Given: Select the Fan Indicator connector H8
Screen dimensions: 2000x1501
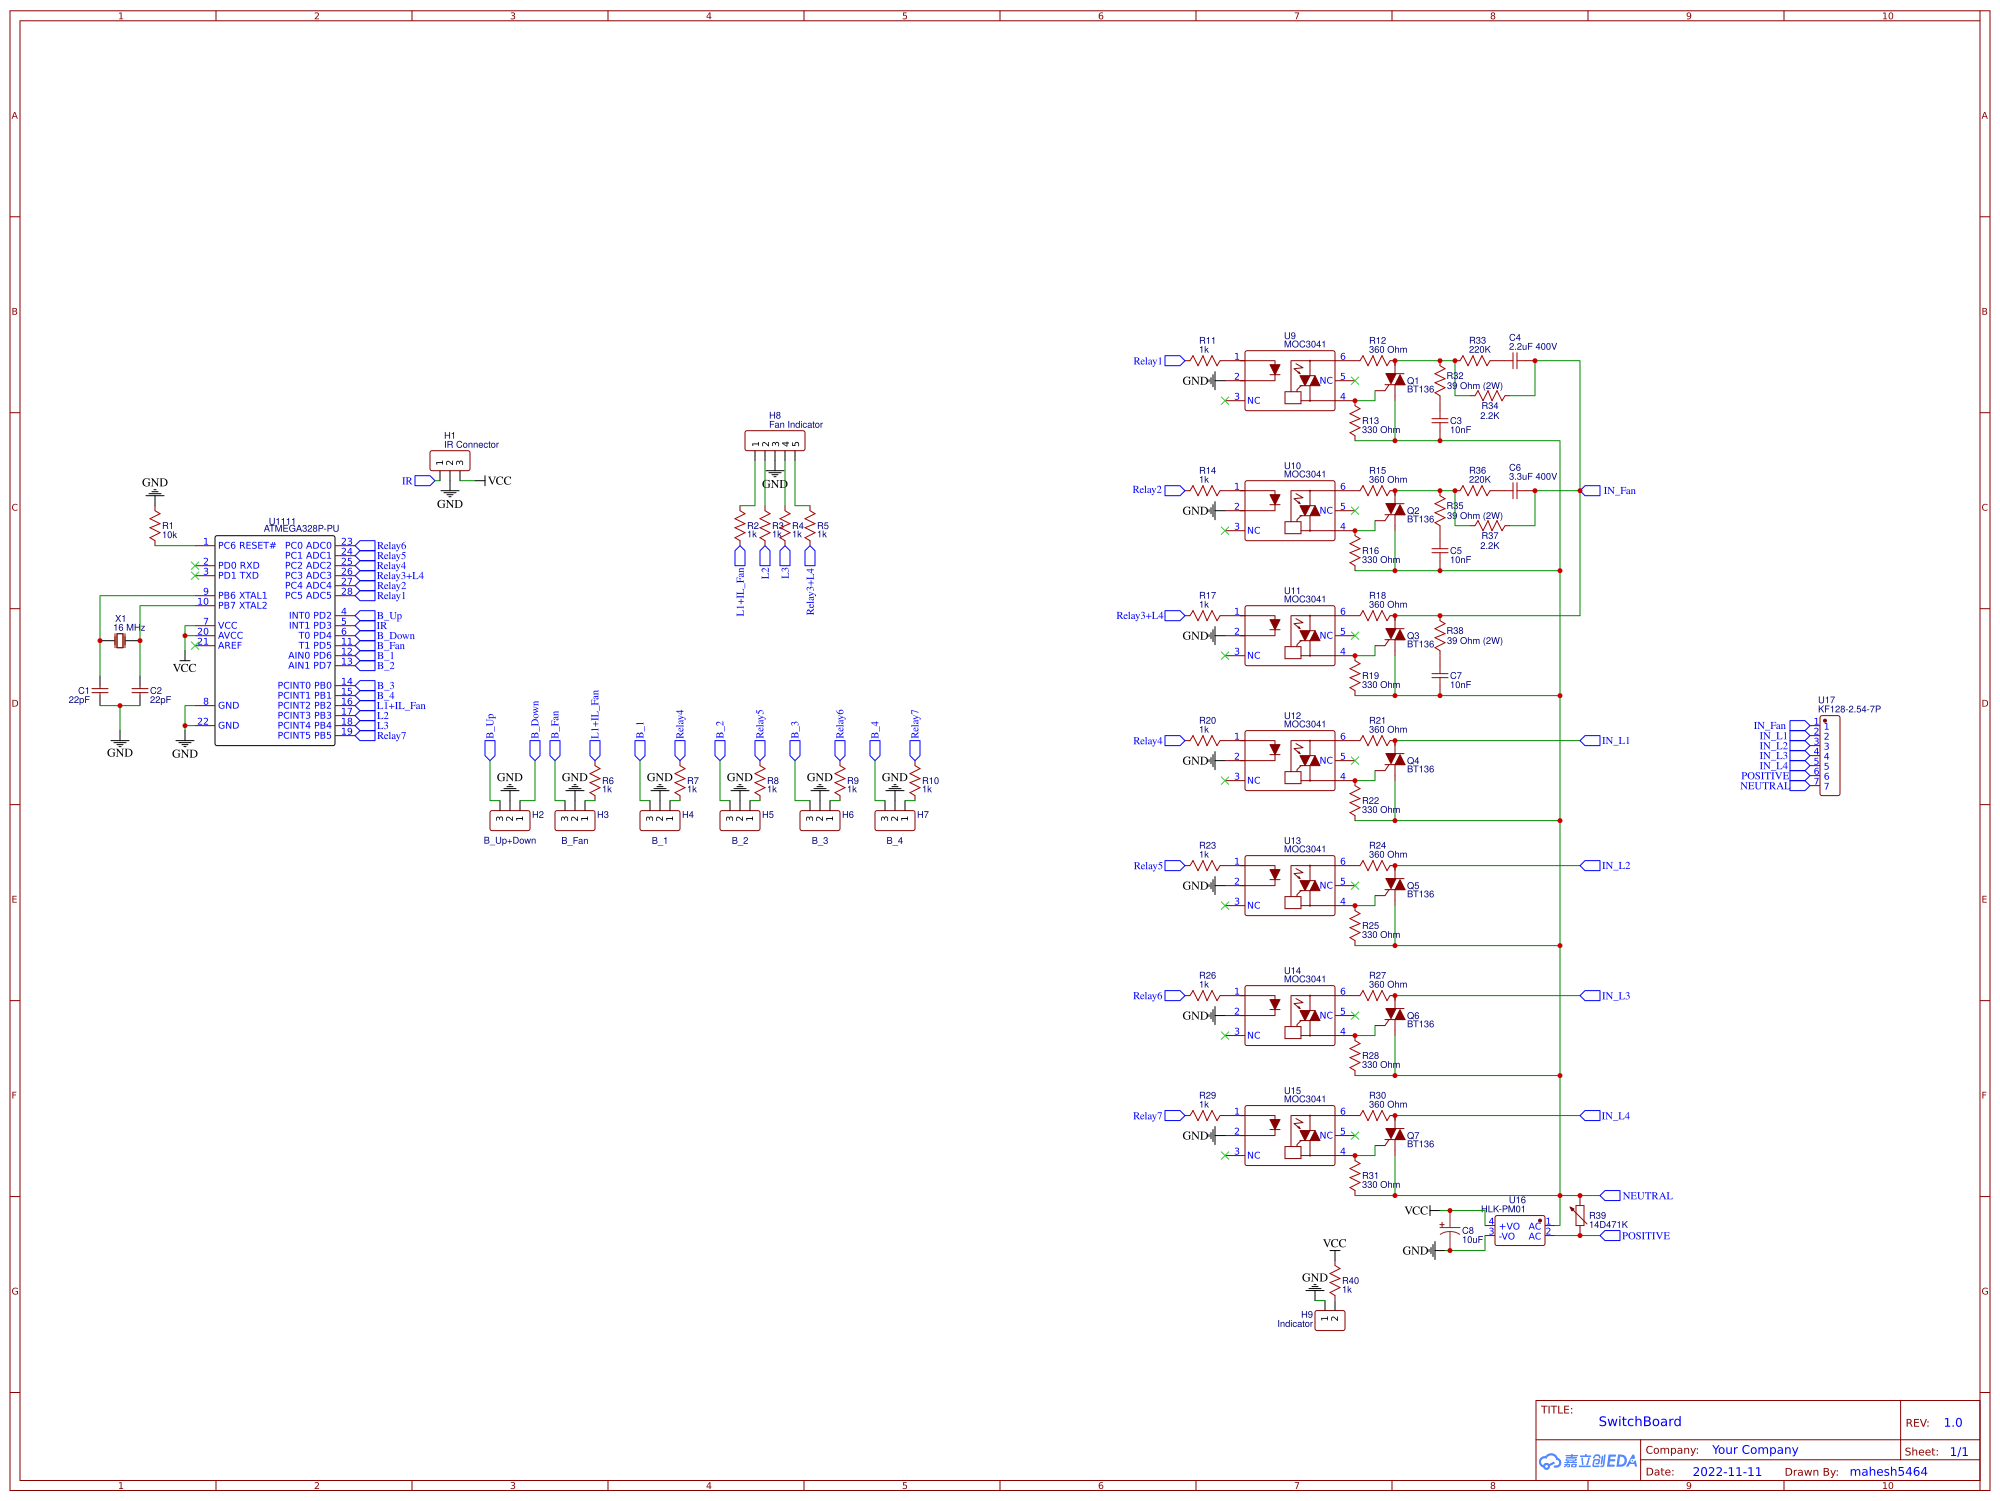Looking at the screenshot, I should (x=775, y=440).
